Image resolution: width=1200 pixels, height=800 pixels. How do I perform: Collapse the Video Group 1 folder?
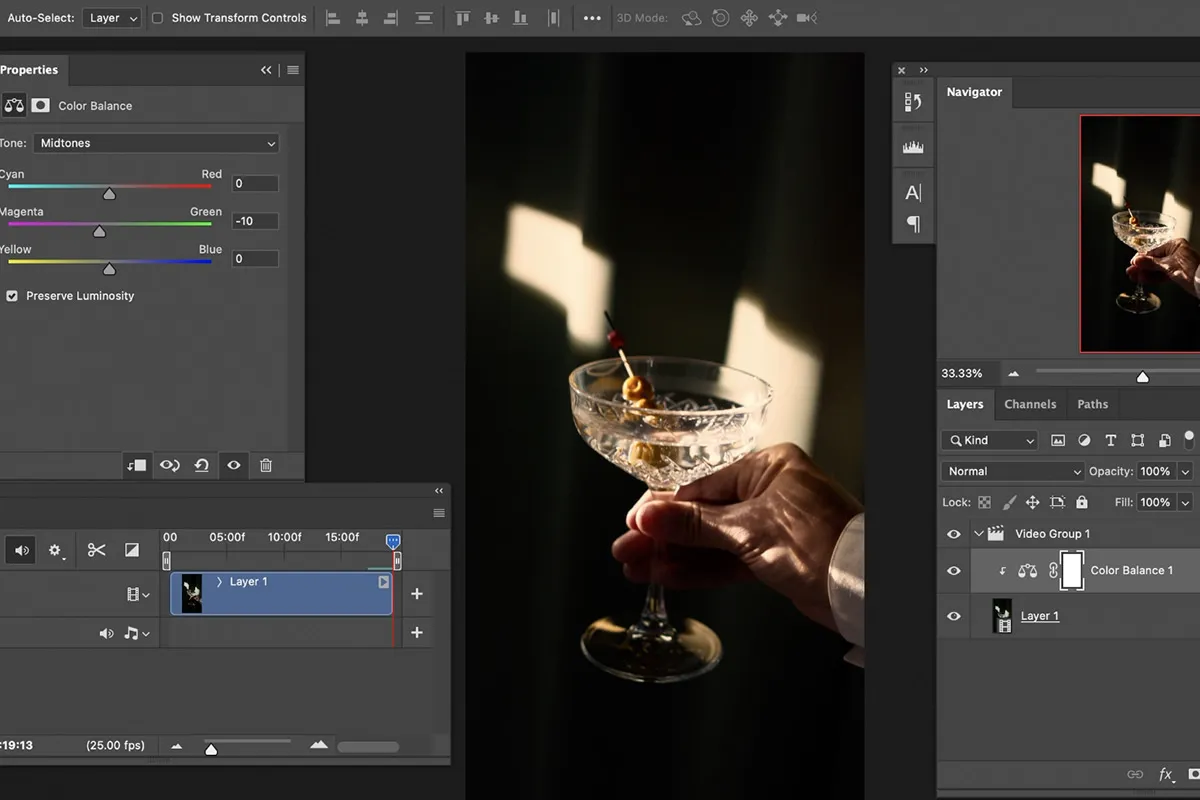[979, 534]
